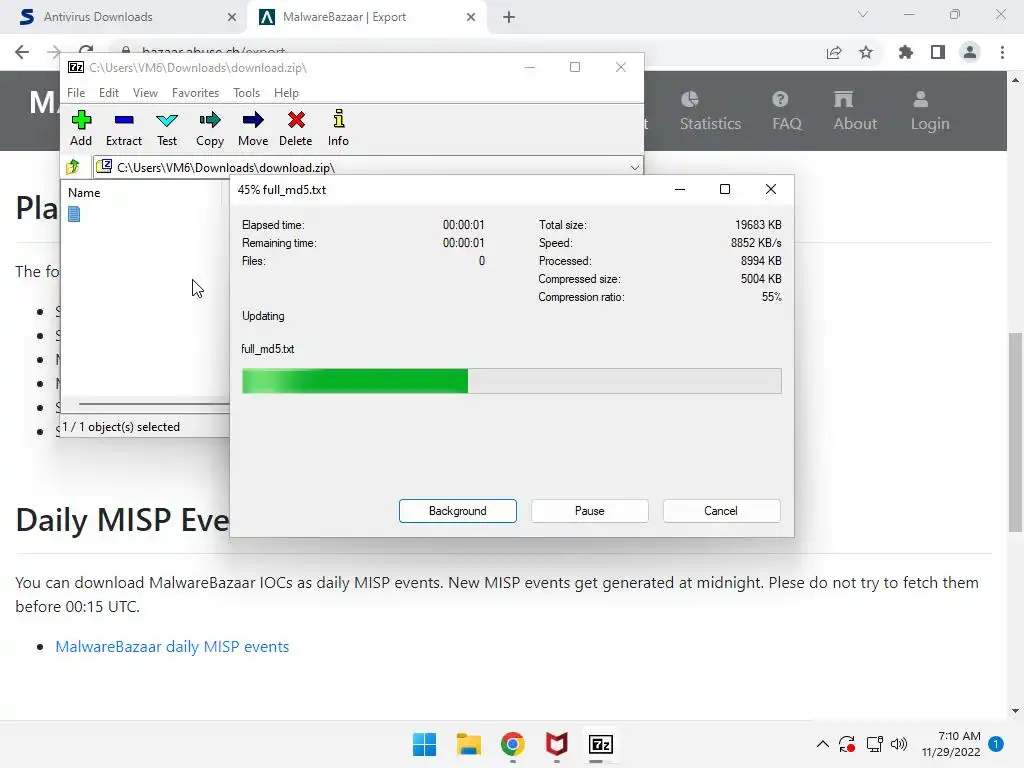The width and height of the screenshot is (1024, 768).
Task: Open the Chrome extensions puzzle icon
Action: click(905, 52)
